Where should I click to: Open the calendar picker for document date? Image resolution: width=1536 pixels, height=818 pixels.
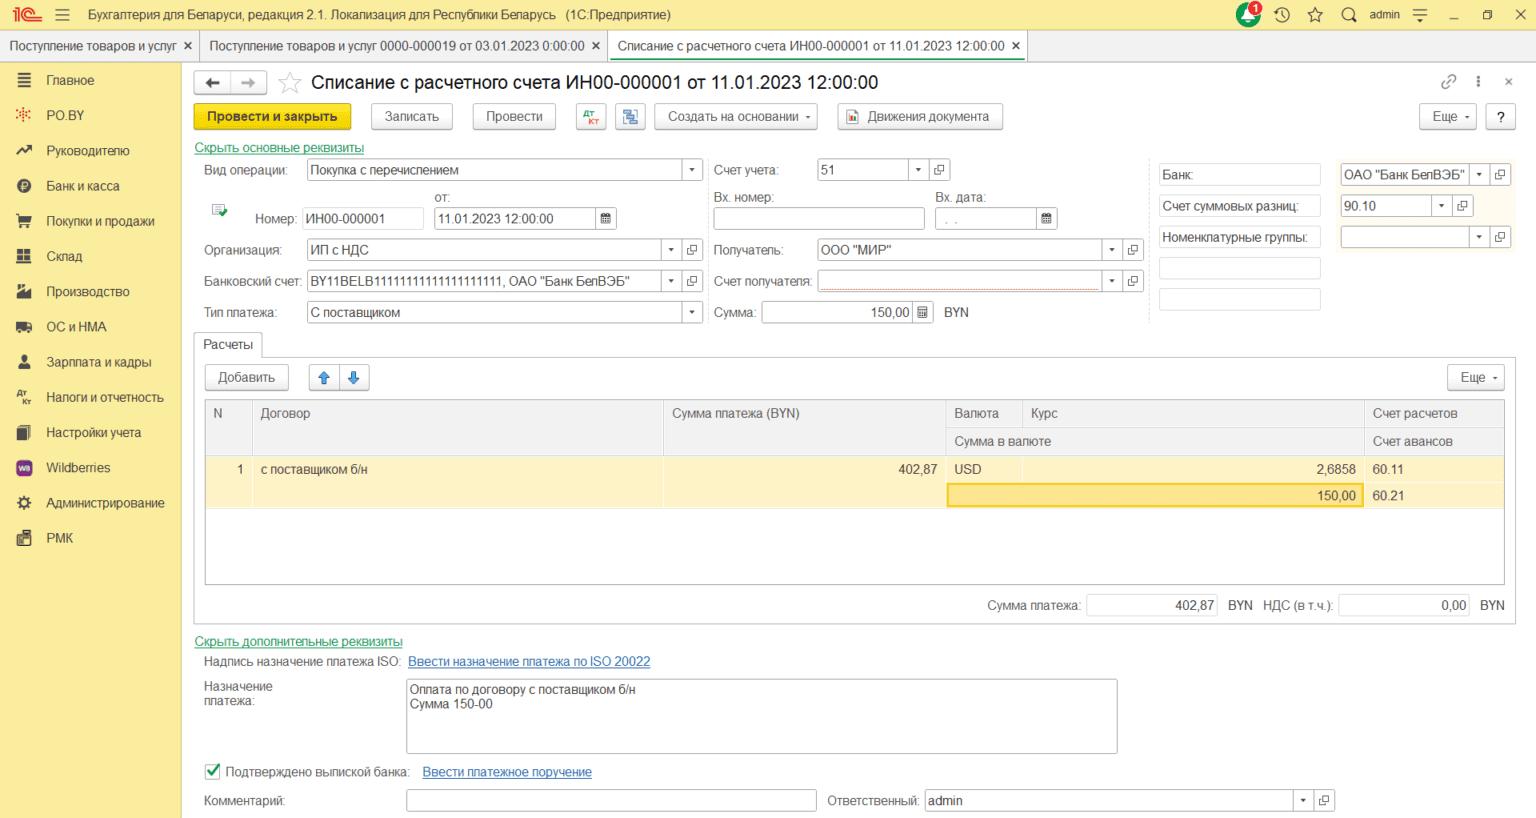606,219
